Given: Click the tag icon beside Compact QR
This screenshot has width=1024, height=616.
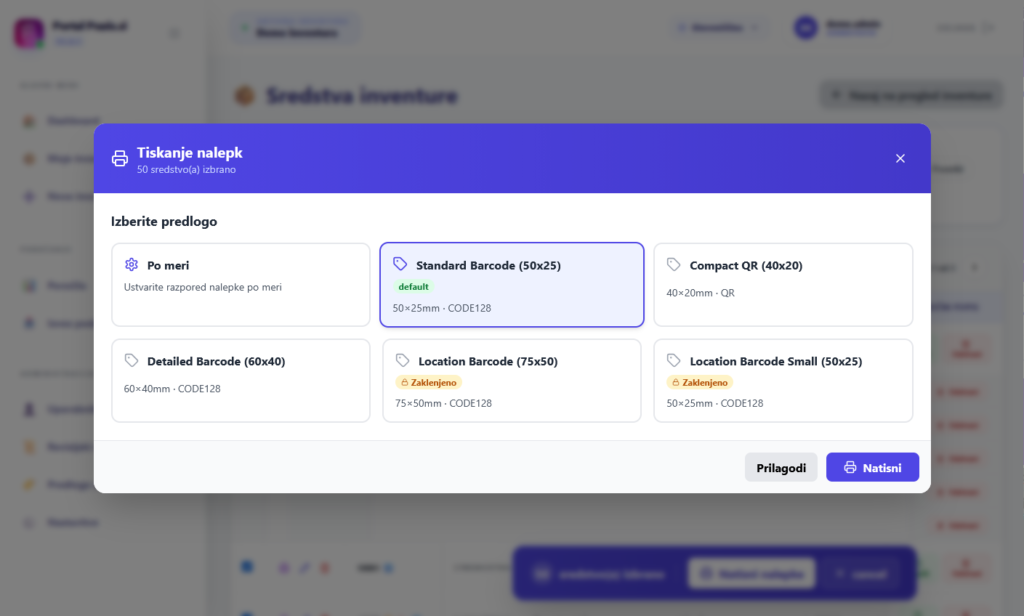Looking at the screenshot, I should 674,265.
